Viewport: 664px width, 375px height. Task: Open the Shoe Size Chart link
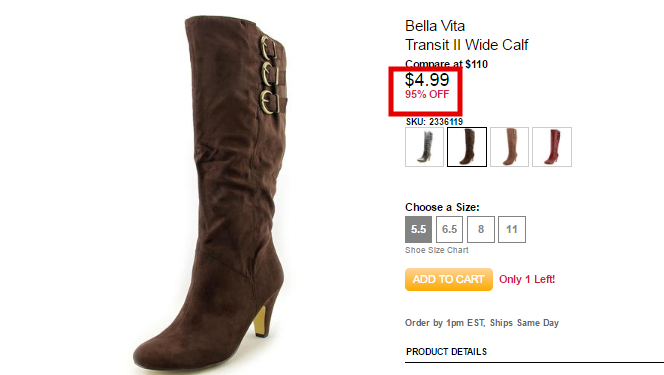pos(437,250)
